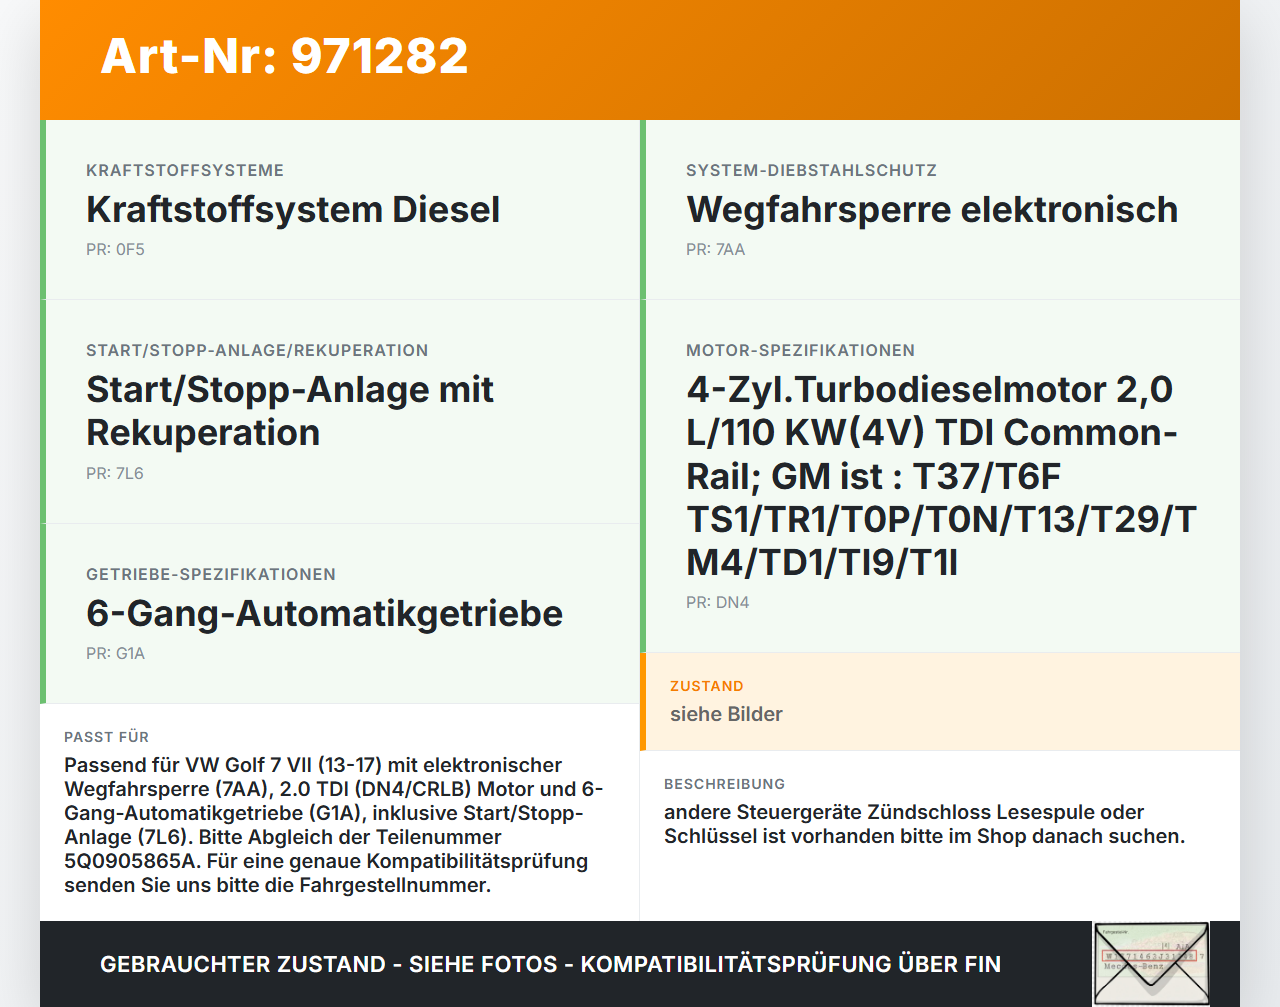Click the Art-Nr: 971282 title
The image size is (1280, 1007).
tap(284, 57)
